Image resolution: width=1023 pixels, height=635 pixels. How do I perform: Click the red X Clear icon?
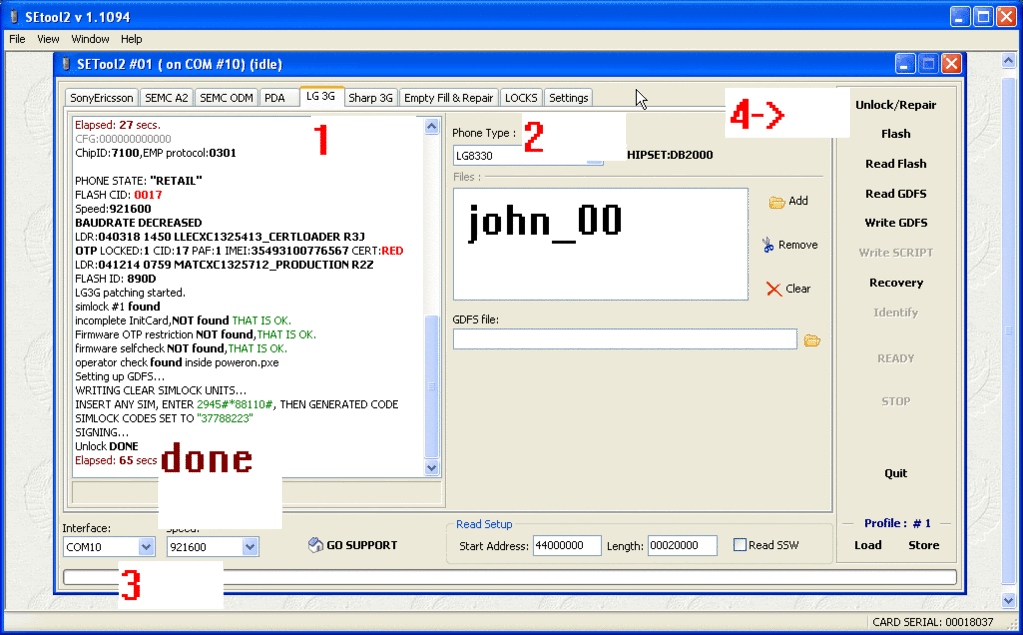click(x=774, y=289)
